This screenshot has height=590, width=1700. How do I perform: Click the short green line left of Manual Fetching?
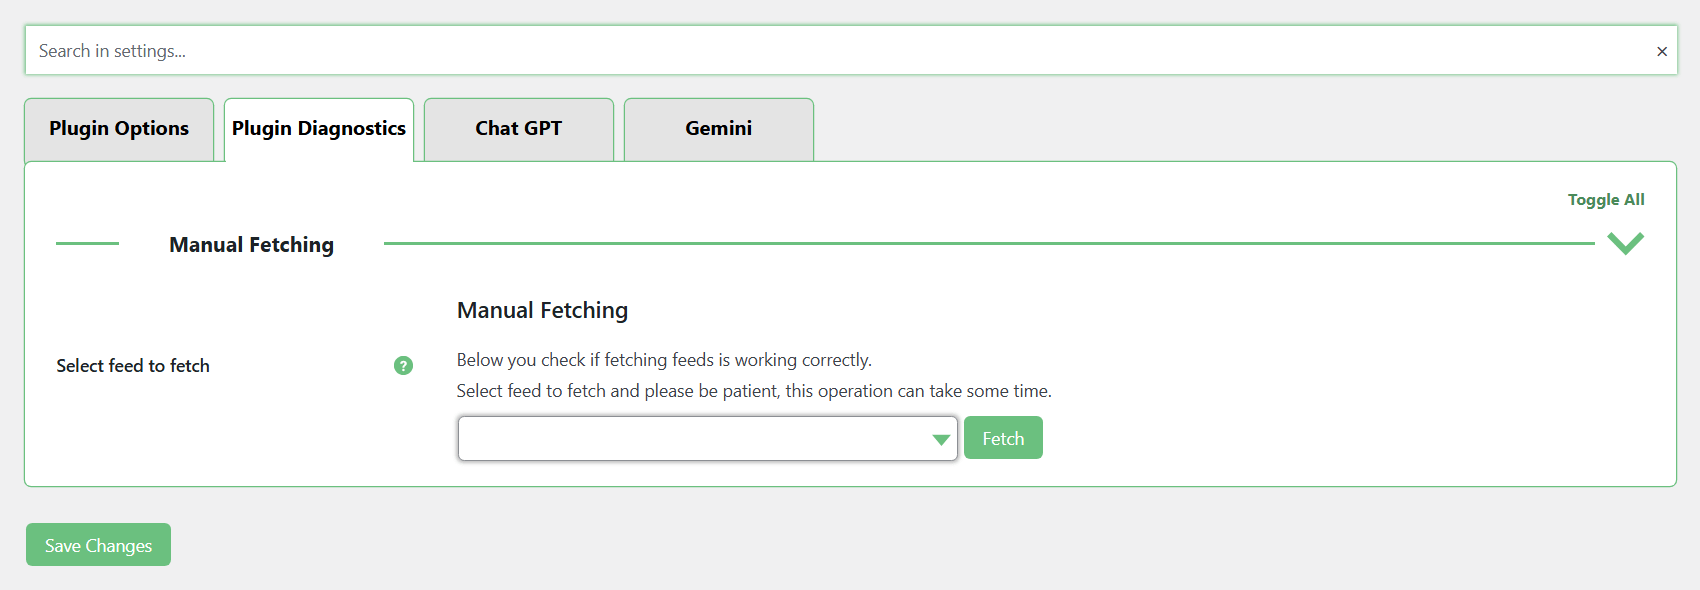[87, 243]
